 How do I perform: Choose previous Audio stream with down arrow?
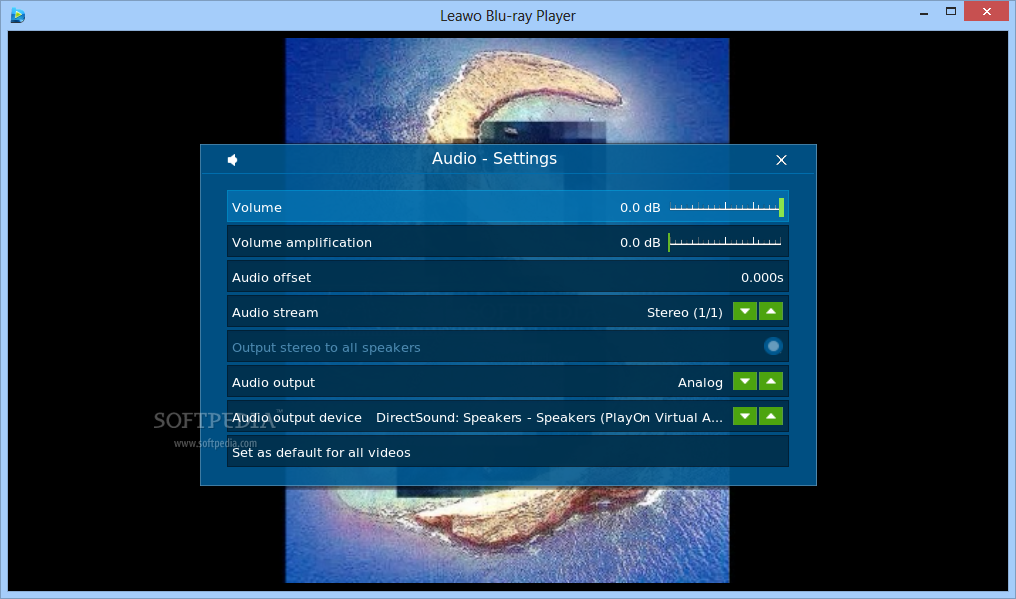click(x=745, y=312)
